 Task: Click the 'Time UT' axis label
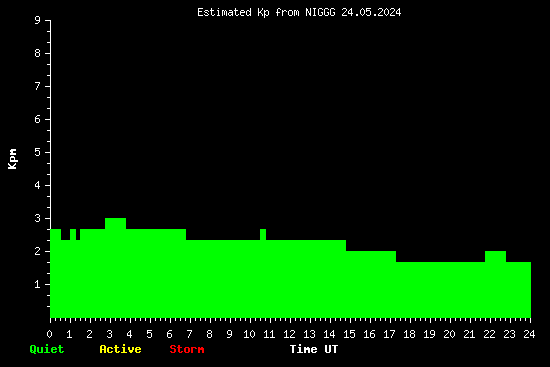click(x=314, y=349)
